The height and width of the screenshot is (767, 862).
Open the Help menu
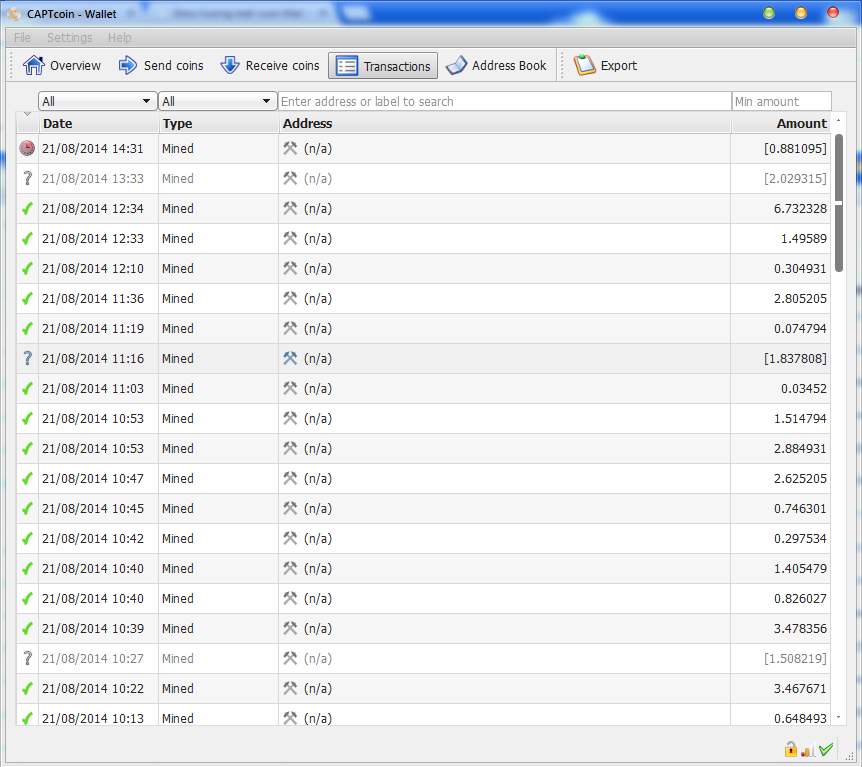tap(119, 37)
